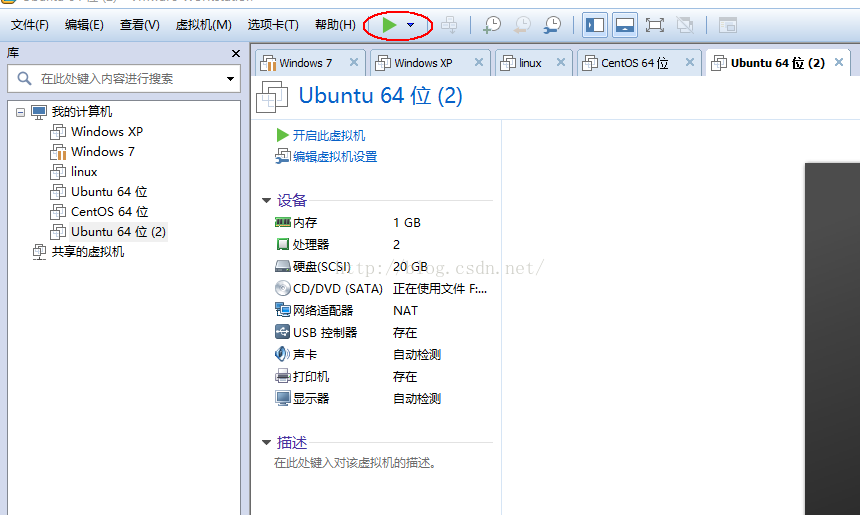Screen dimensions: 860x515
Task: Click the 20 GB hard disk value
Action: point(410,267)
